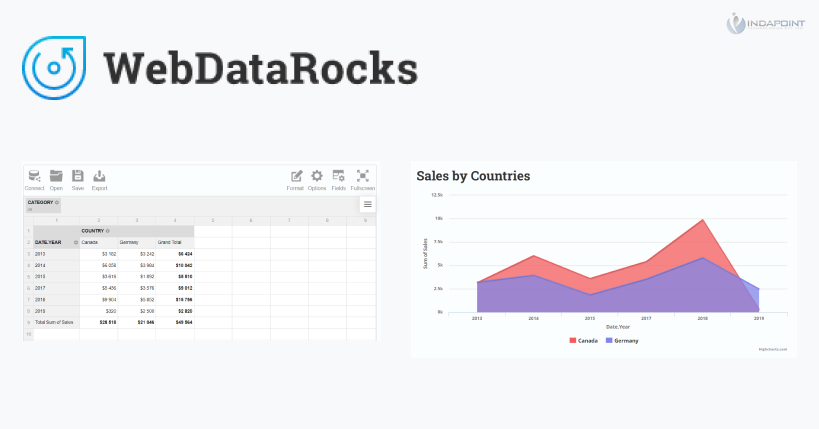
Task: Click the Connect data source icon
Action: 34,177
